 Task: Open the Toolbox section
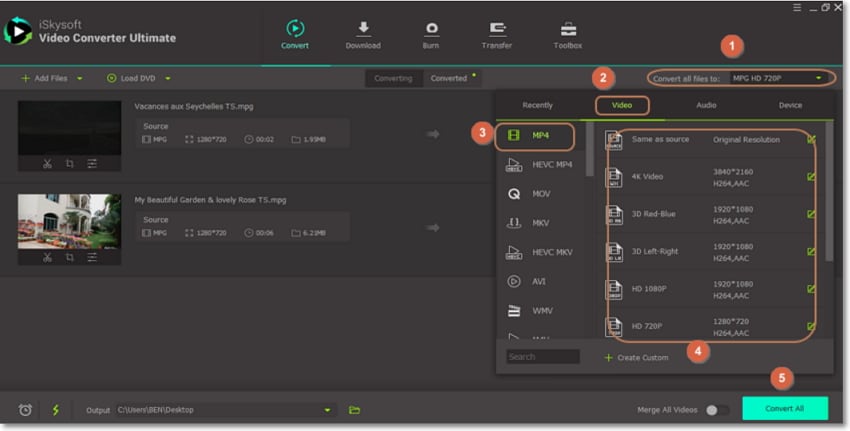(568, 35)
